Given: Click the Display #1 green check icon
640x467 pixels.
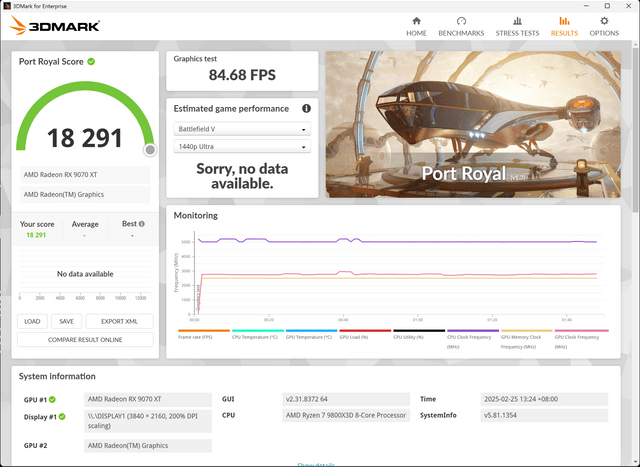Looking at the screenshot, I should tap(62, 416).
